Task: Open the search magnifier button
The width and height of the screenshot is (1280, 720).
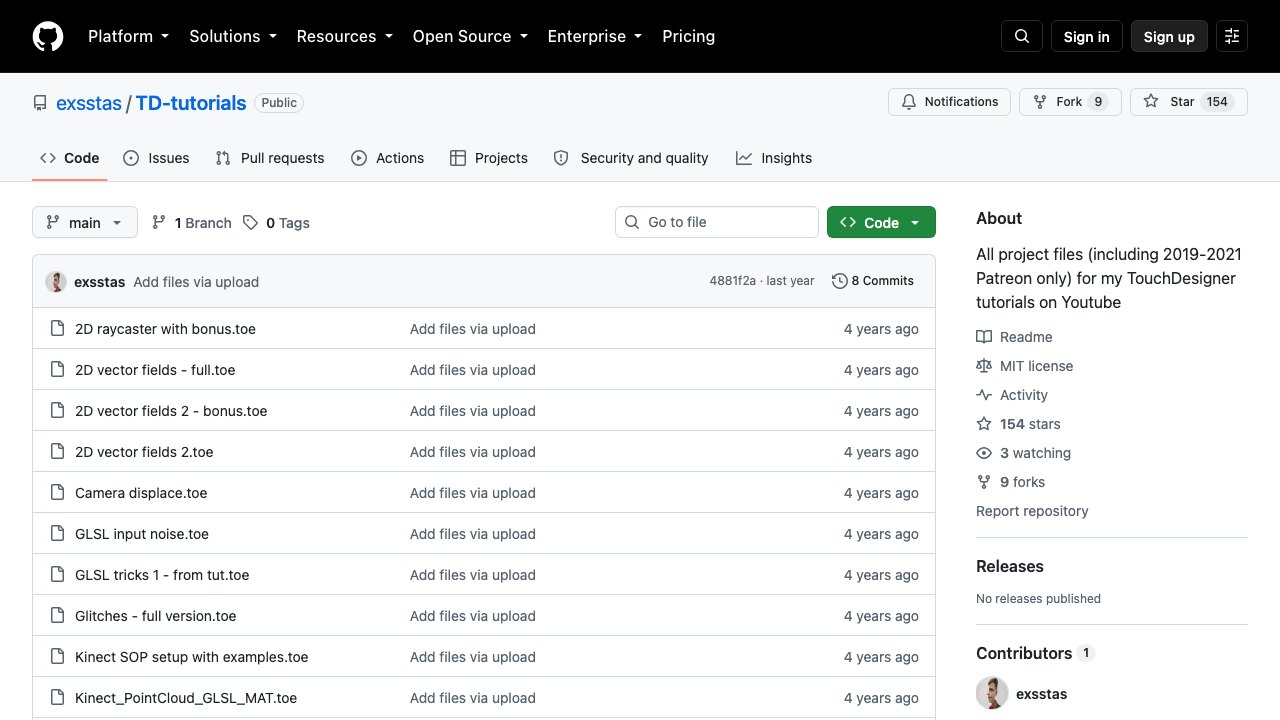Action: coord(1022,36)
